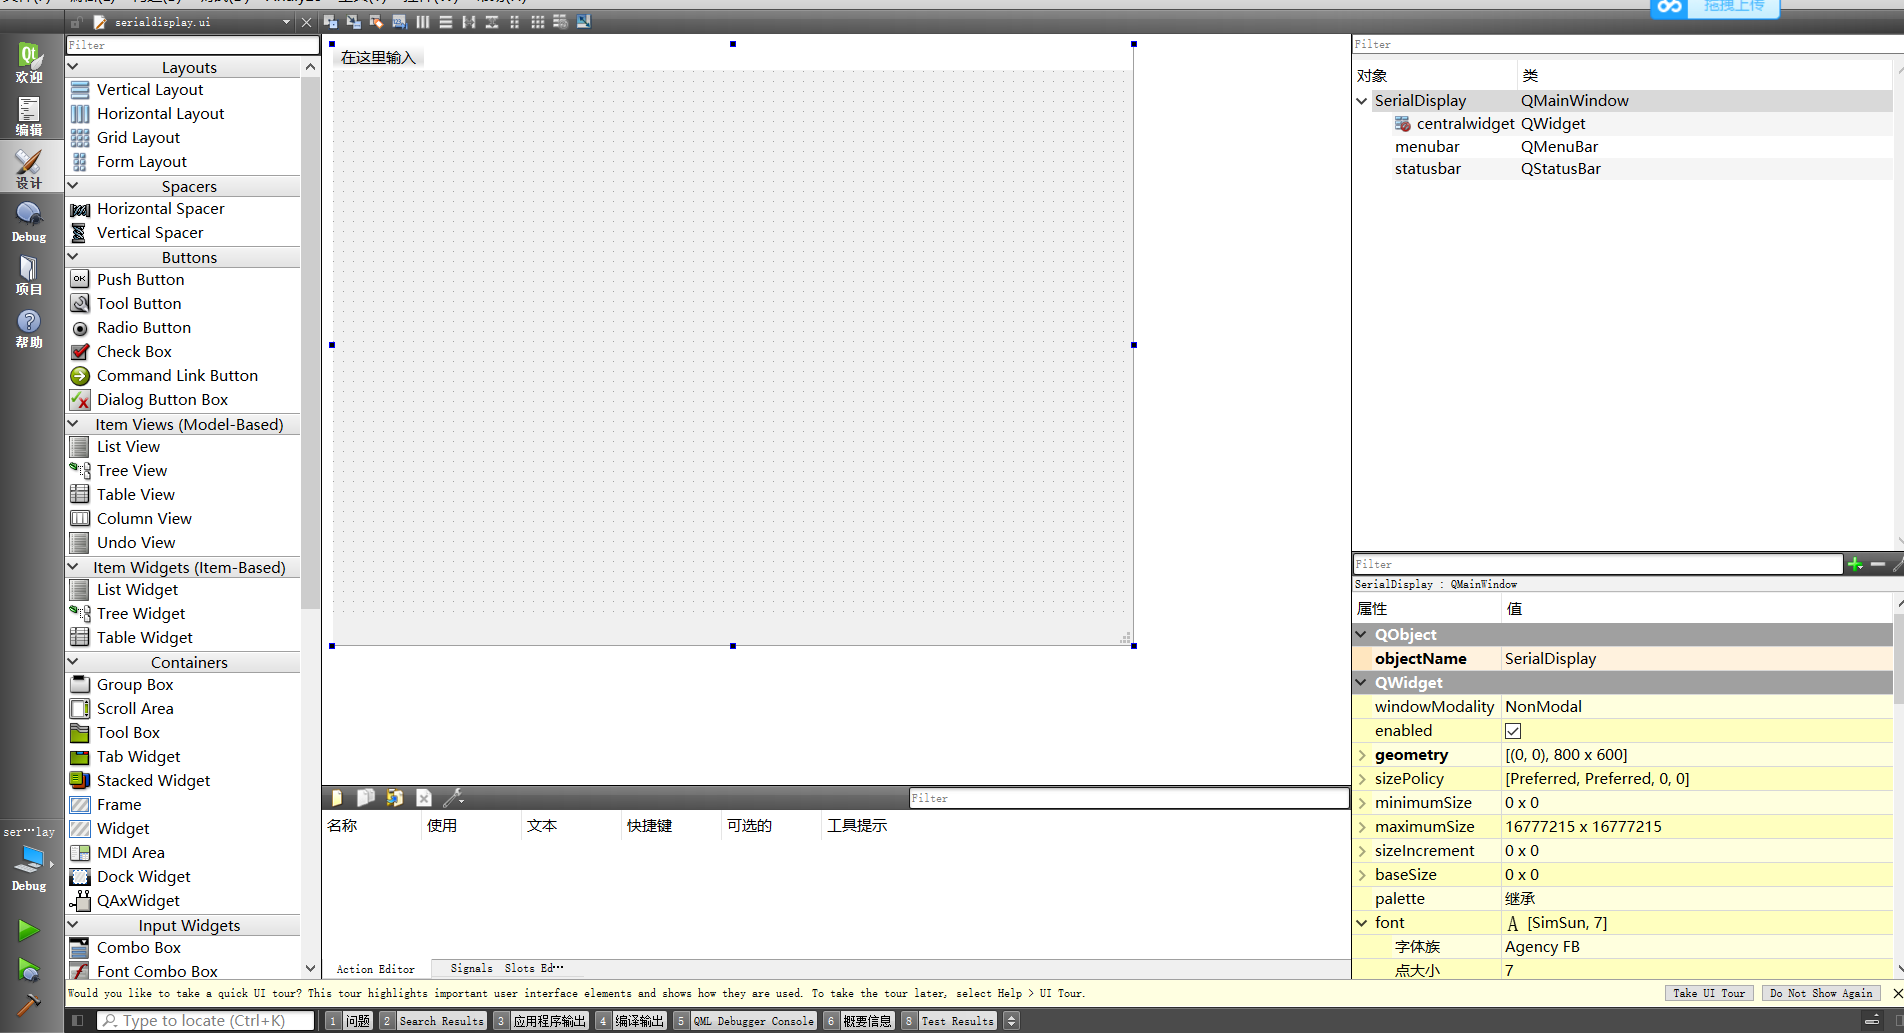Open the Debug mode in the sidebar
This screenshot has width=1904, height=1033.
(x=29, y=221)
